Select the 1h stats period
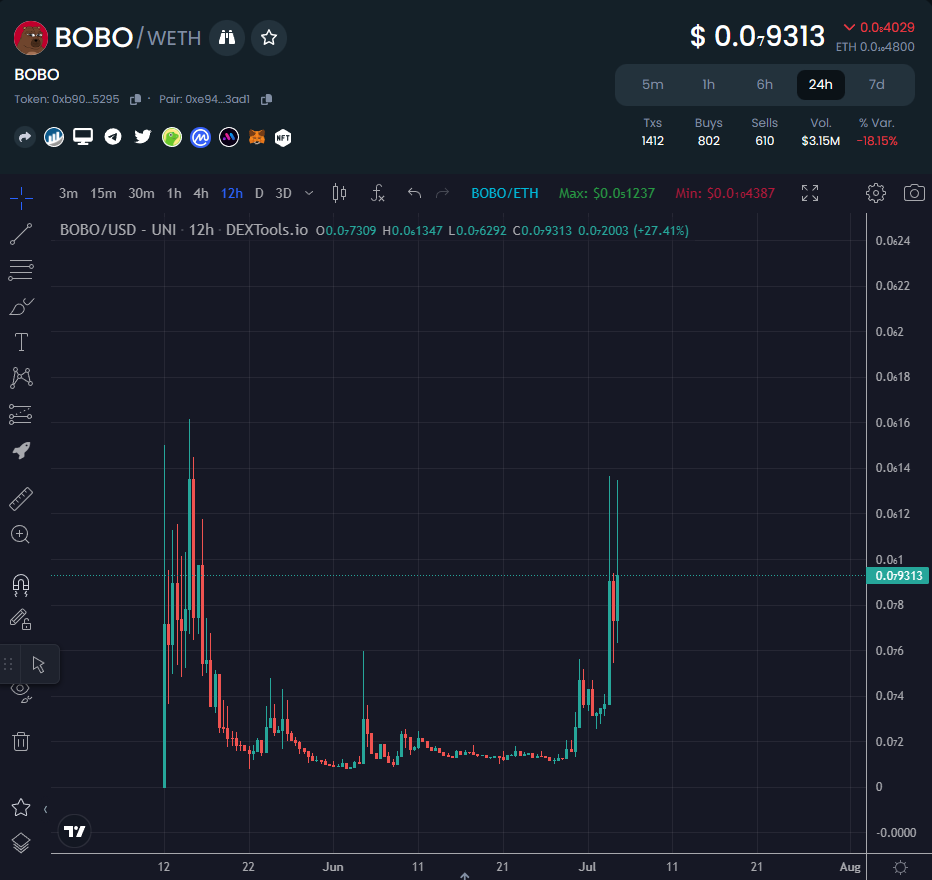Screen dimensions: 932x880 [x=709, y=84]
